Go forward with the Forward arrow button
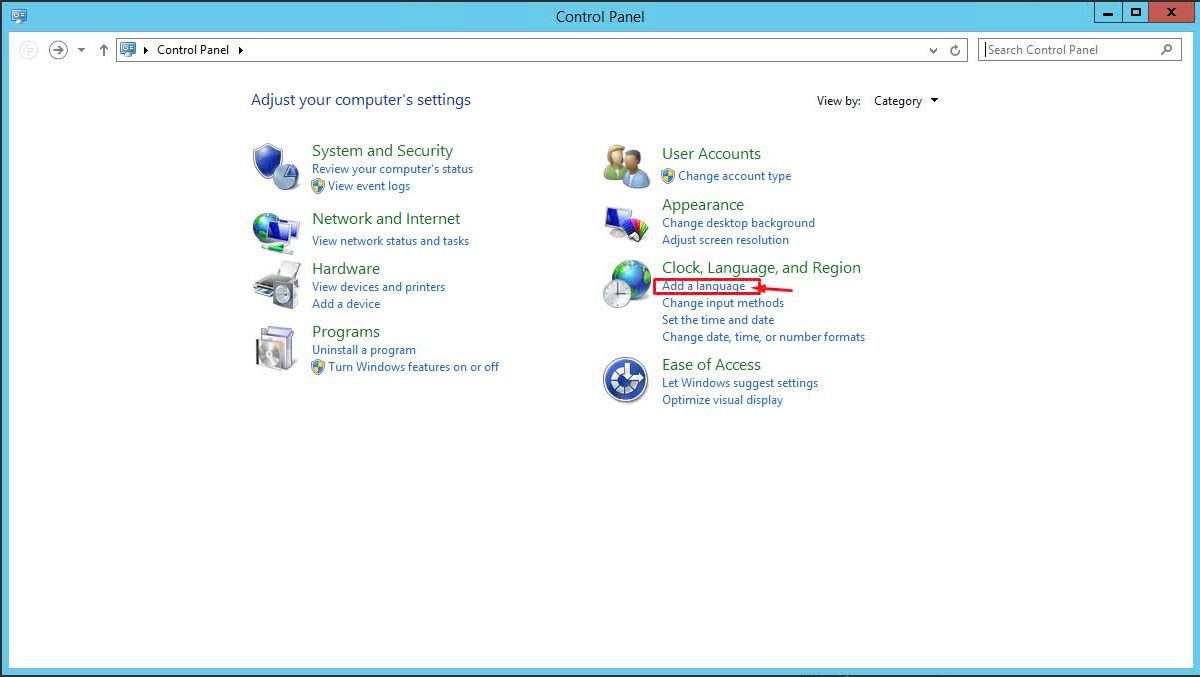Image resolution: width=1200 pixels, height=677 pixels. (58, 50)
